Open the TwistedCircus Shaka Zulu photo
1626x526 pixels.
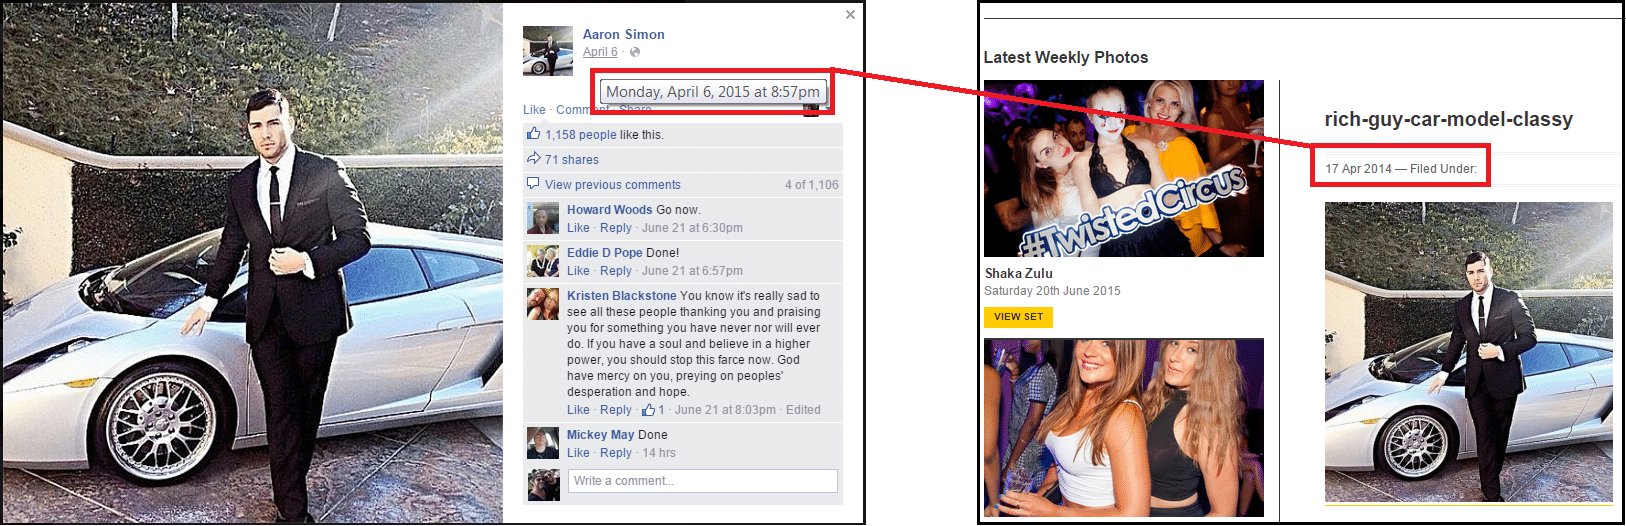(x=1124, y=168)
